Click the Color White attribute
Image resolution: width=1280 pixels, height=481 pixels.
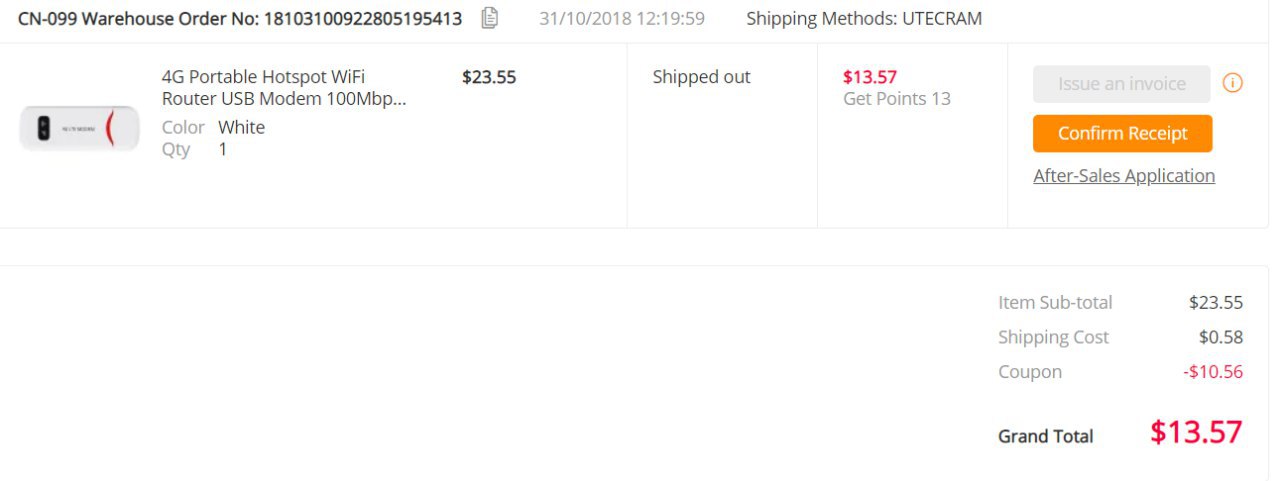[213, 127]
